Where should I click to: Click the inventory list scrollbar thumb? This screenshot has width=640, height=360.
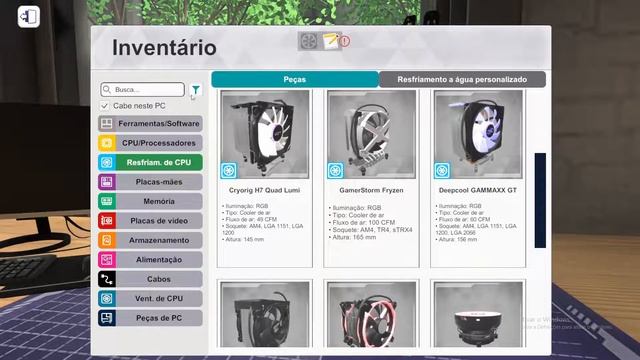pos(540,200)
